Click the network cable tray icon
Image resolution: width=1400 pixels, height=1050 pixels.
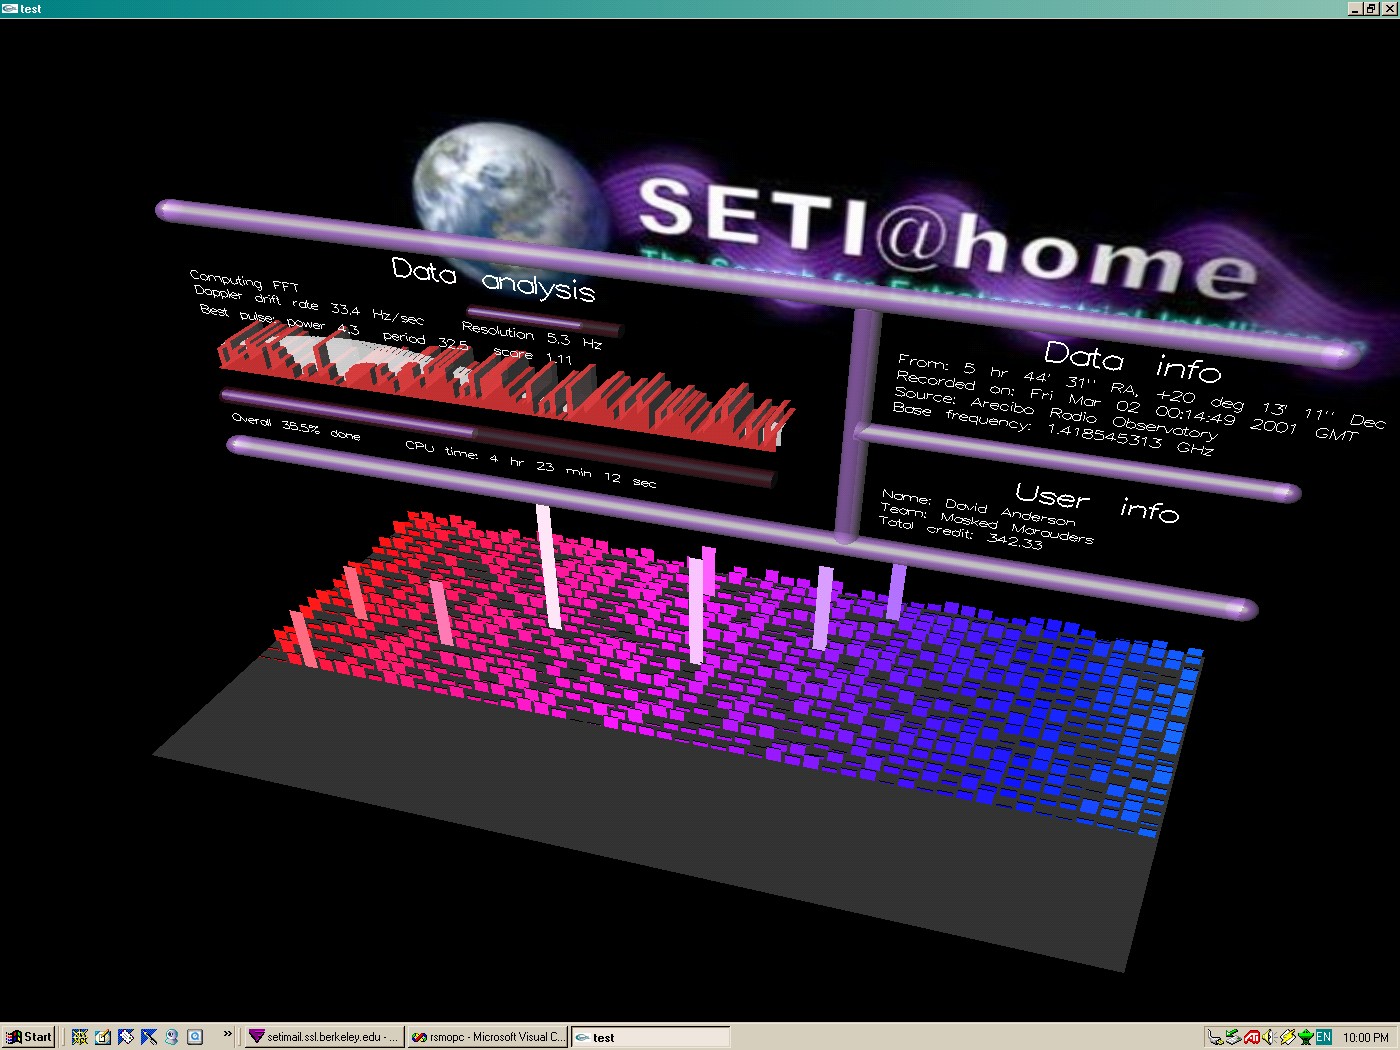click(x=1215, y=1037)
